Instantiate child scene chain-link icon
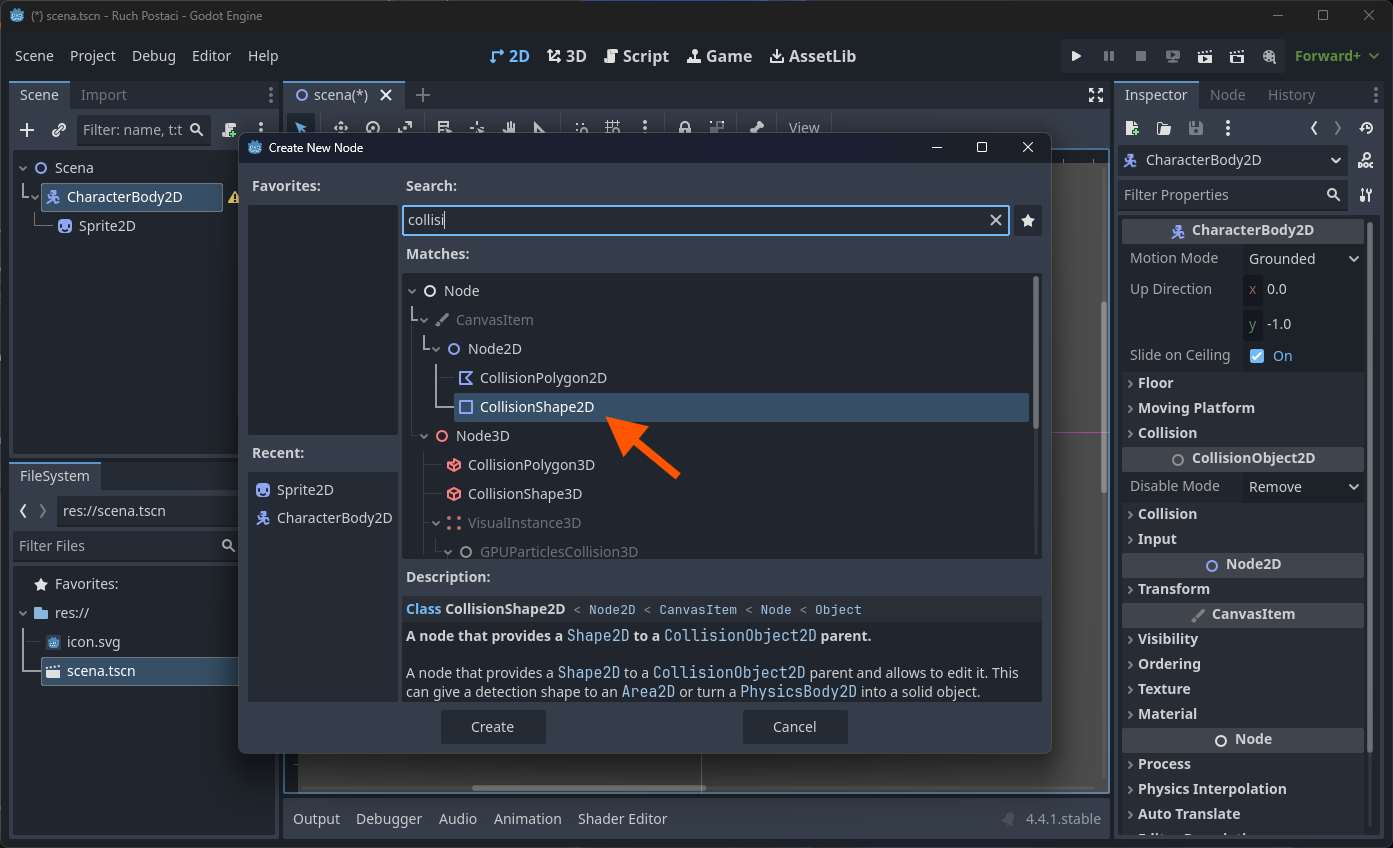1393x848 pixels. pos(59,130)
